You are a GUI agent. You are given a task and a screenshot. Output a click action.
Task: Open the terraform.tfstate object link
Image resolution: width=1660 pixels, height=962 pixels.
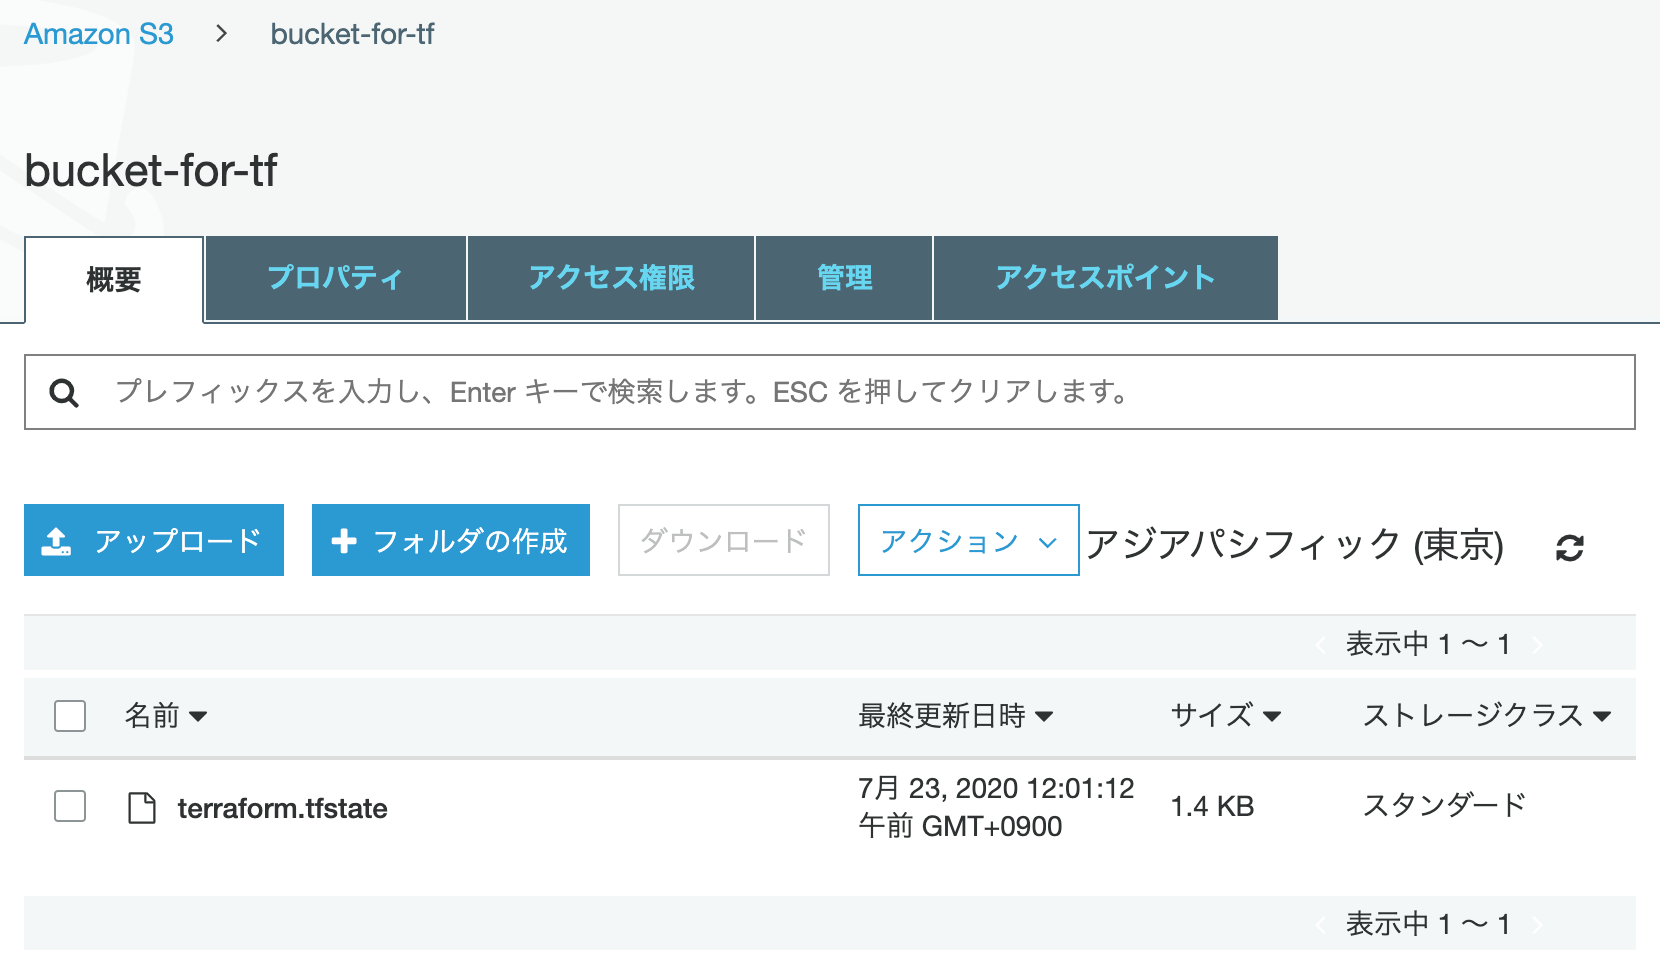pyautogui.click(x=282, y=808)
